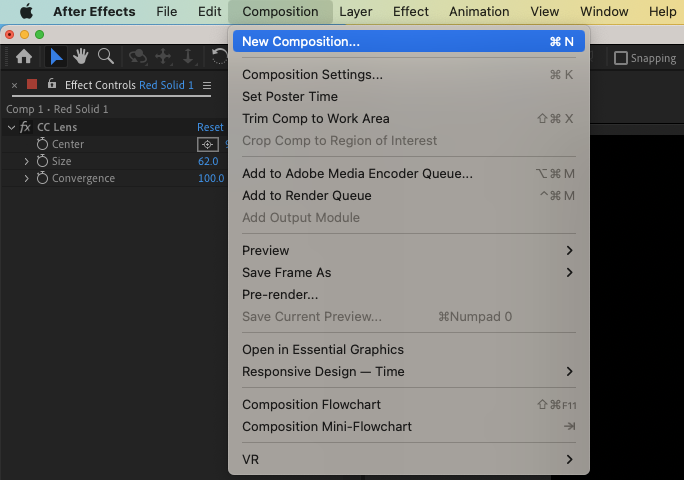
Task: Click the Composition menu in menu bar
Action: click(x=280, y=11)
